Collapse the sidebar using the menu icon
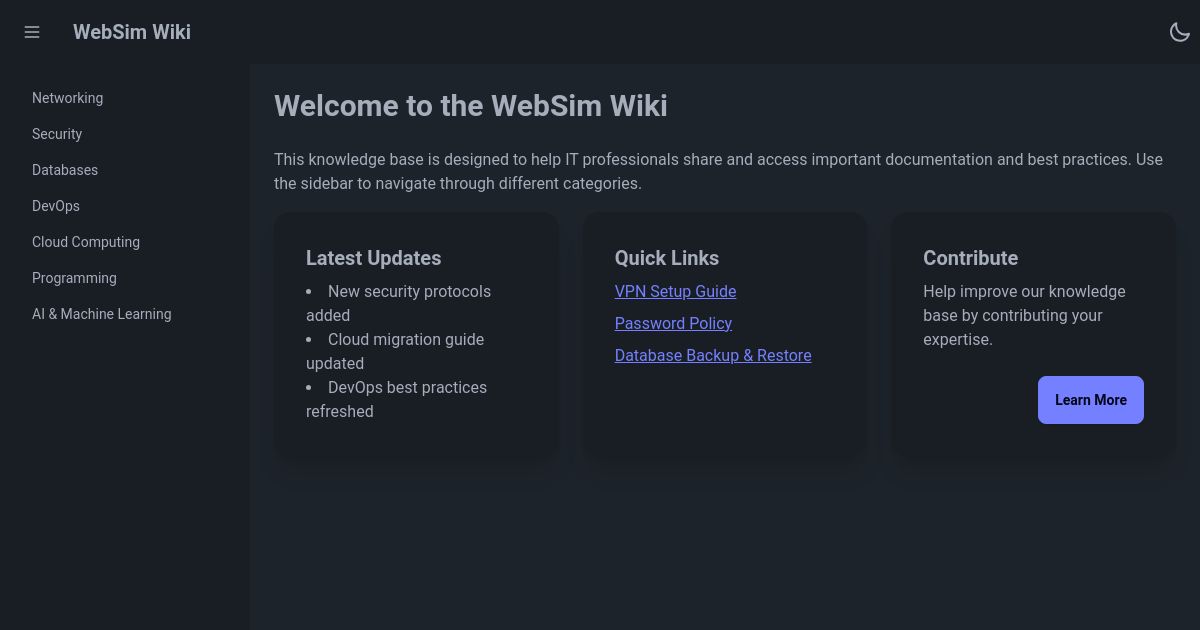This screenshot has height=630, width=1200. point(32,32)
